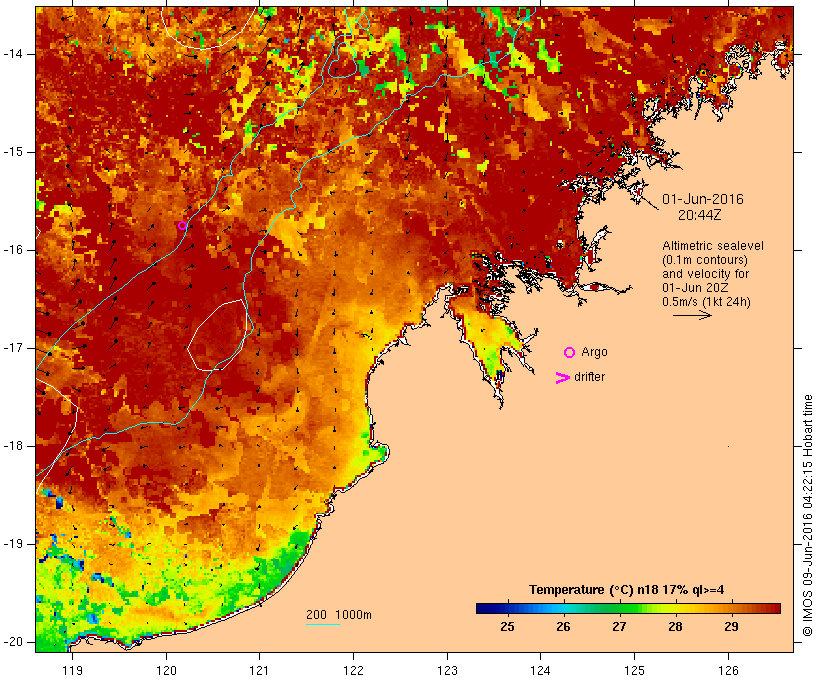Click the latitude axis label -16
The width and height of the screenshot is (820, 680).
pos(13,250)
